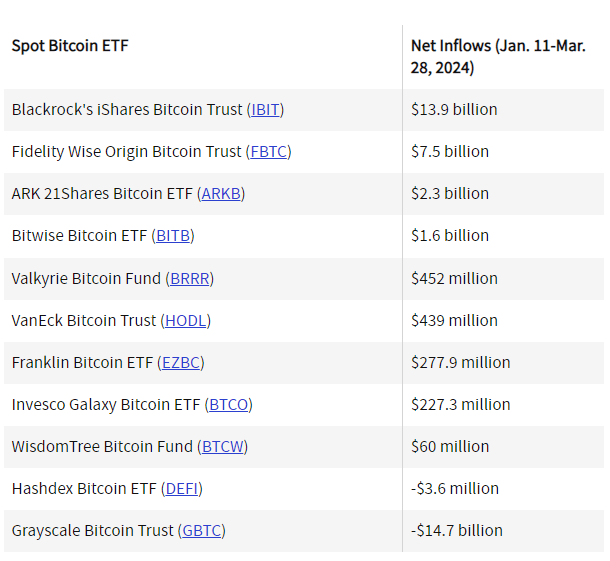Select the $13.9 billion inflow cell
Screen dimensions: 610x561
(454, 110)
